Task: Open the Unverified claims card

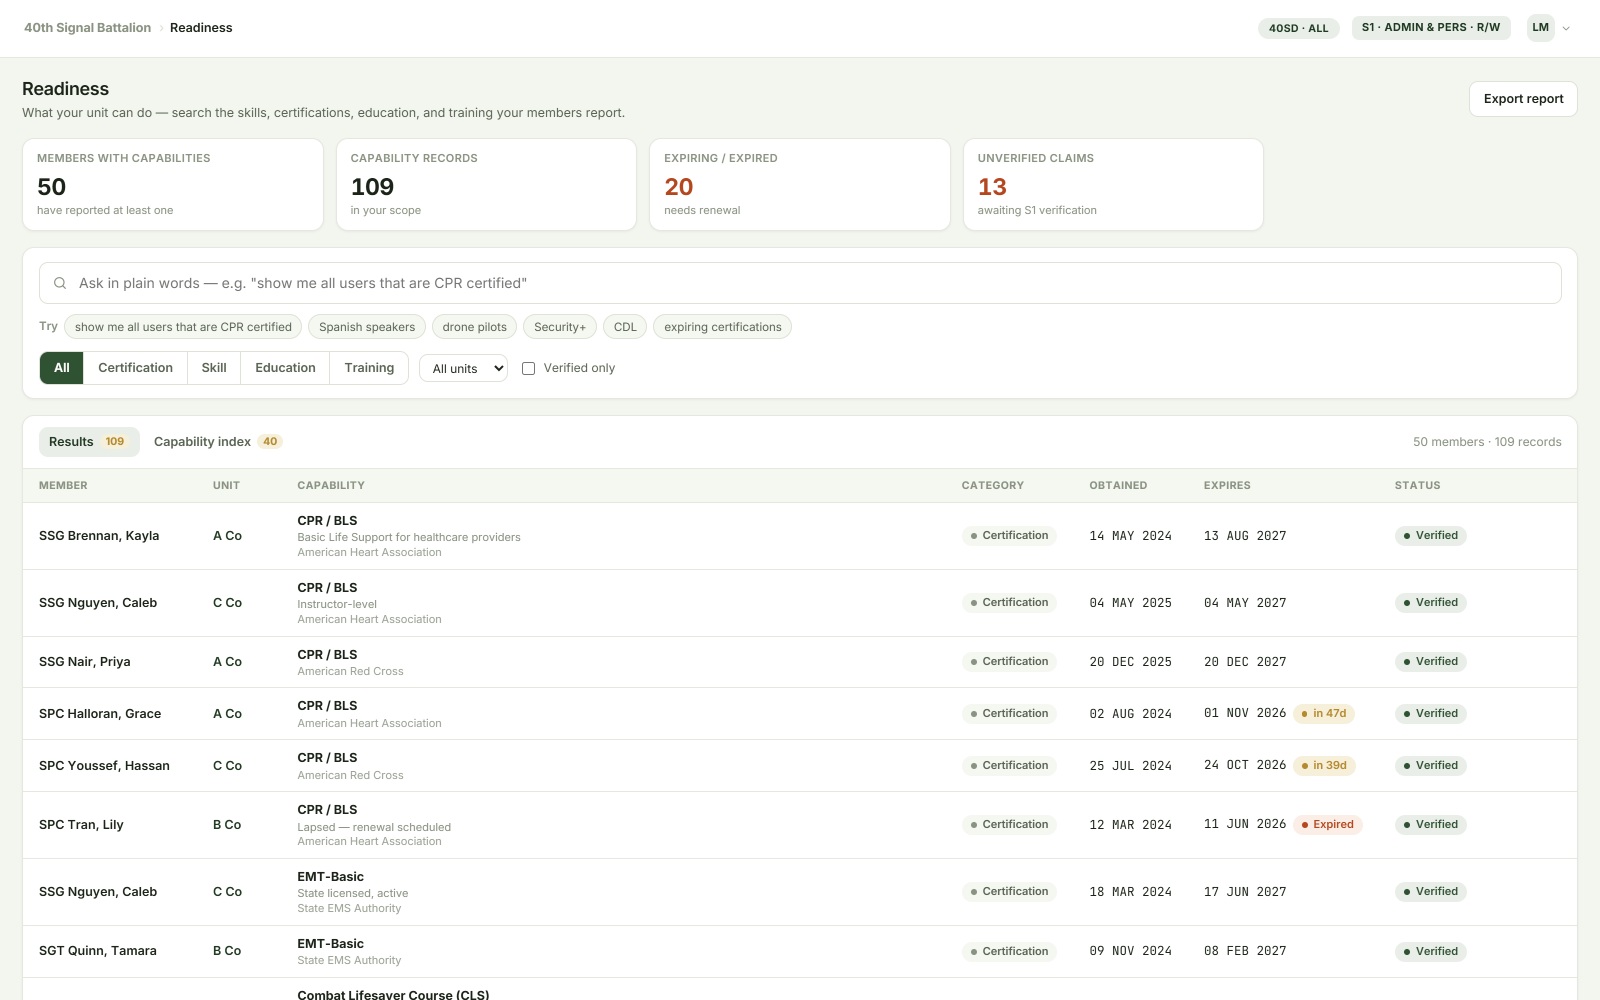Action: [1113, 185]
